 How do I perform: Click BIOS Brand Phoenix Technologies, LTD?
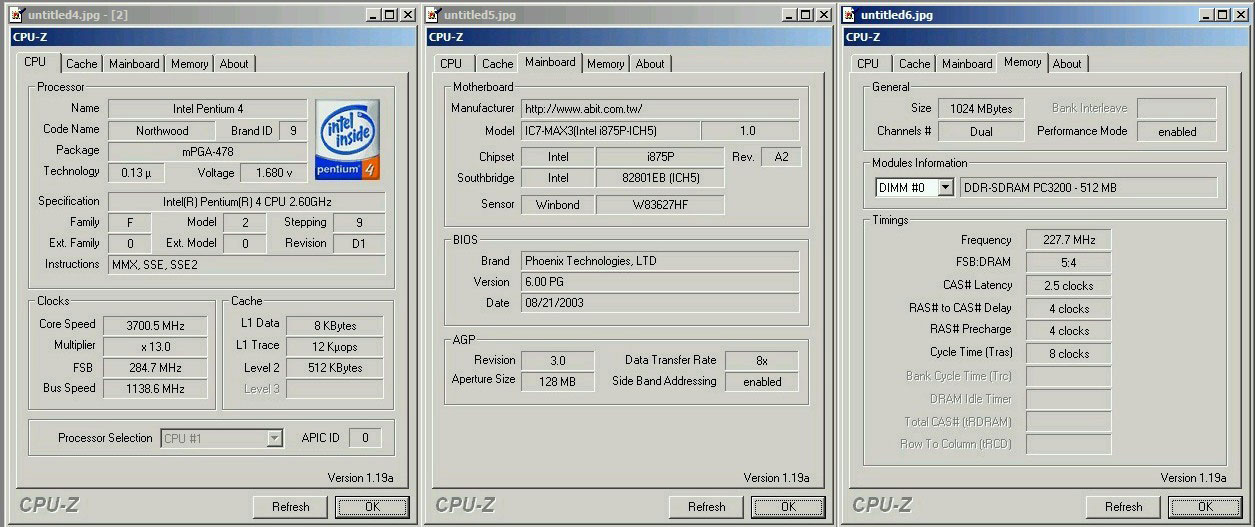pos(660,261)
